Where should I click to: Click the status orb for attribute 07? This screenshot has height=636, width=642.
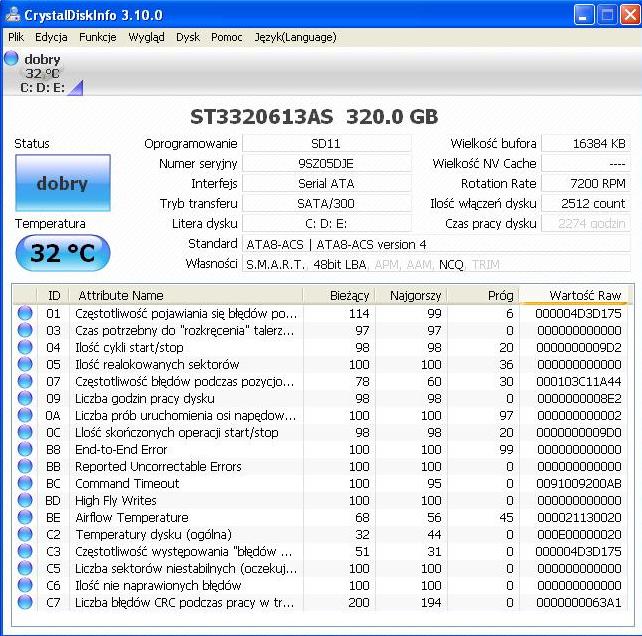click(x=25, y=381)
